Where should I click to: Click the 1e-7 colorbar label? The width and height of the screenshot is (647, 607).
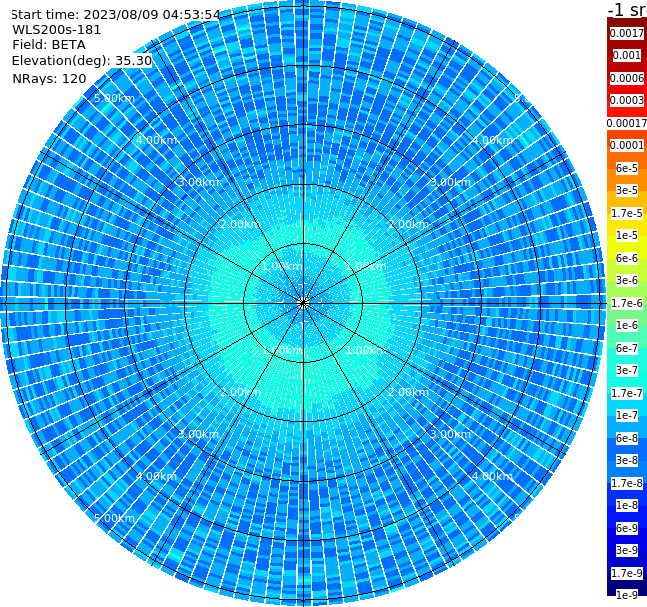(627, 415)
